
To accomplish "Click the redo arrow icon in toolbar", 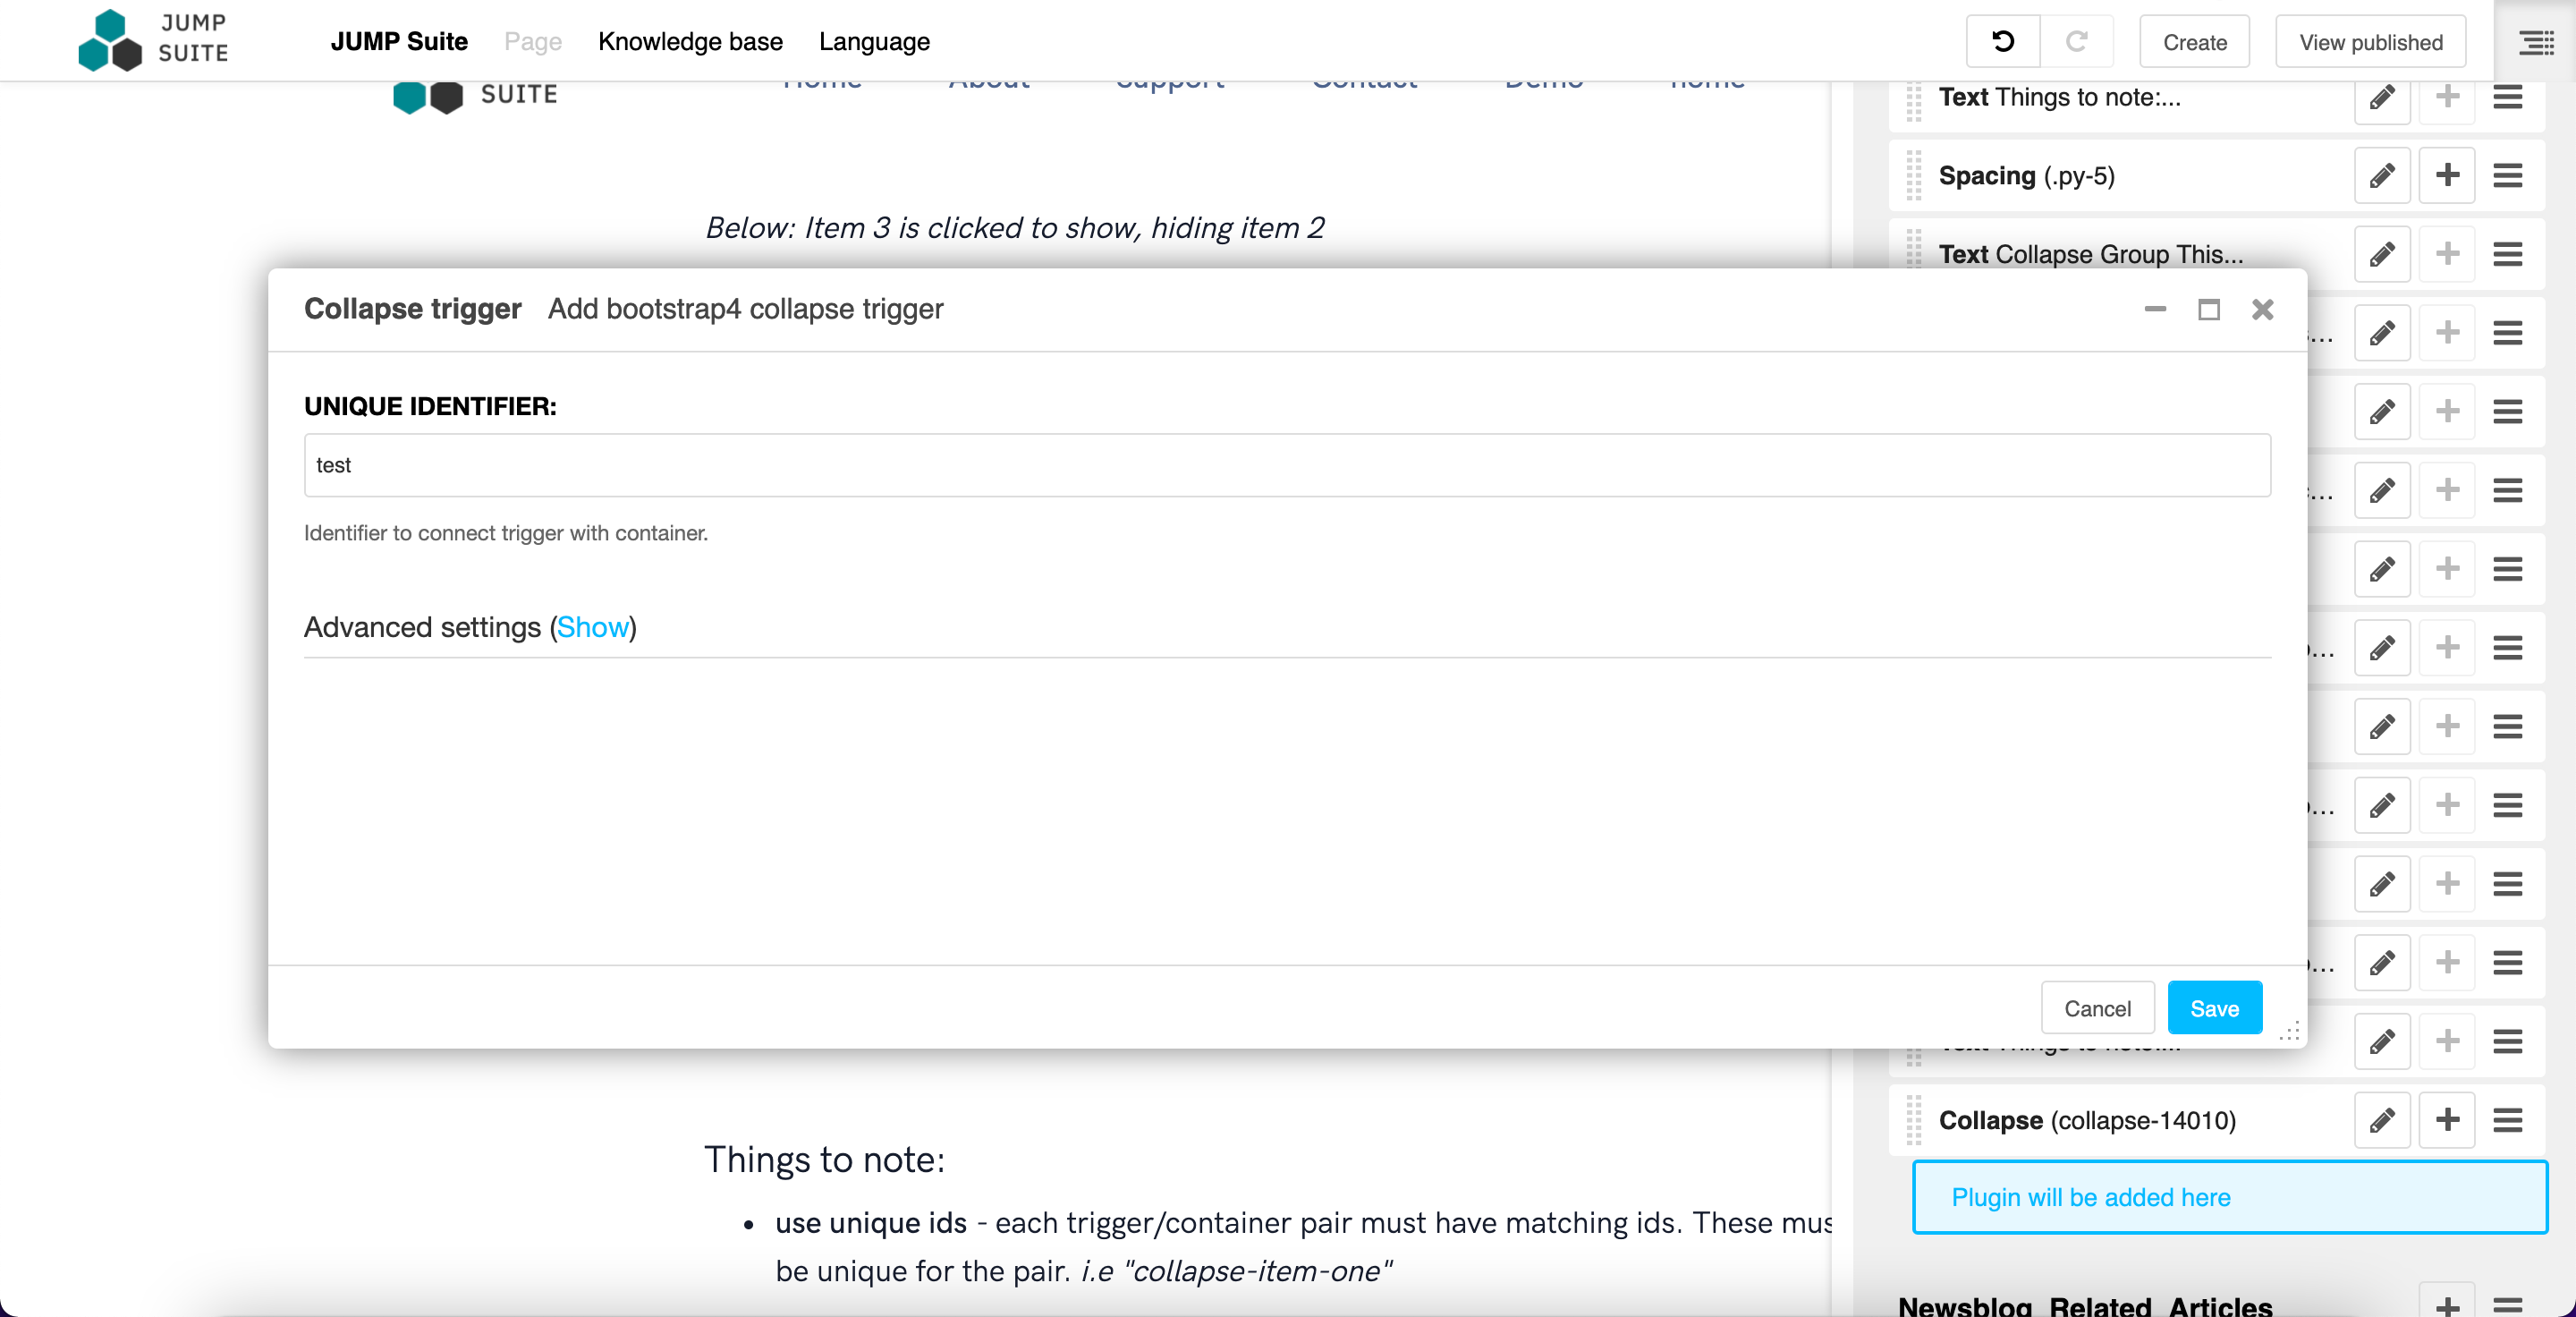I will click(x=2076, y=42).
